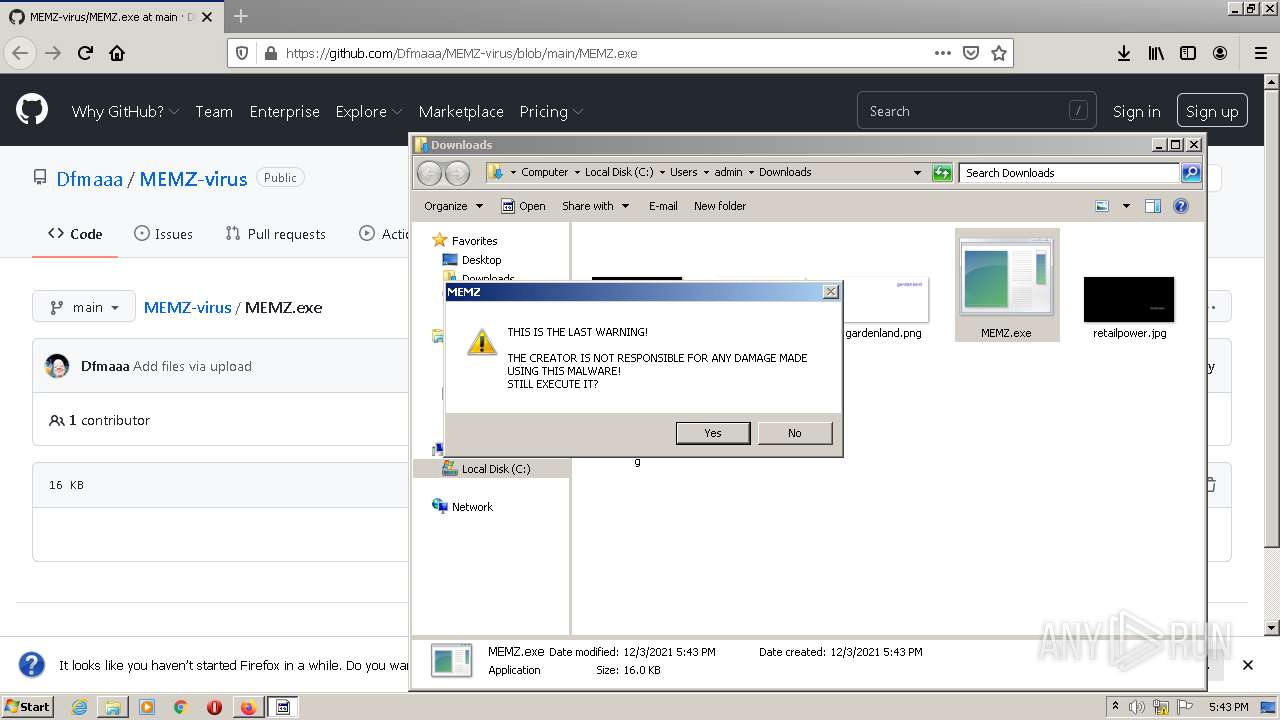Open Firefox page actions ellipsis menu
This screenshot has width=1280, height=720.
tap(942, 53)
